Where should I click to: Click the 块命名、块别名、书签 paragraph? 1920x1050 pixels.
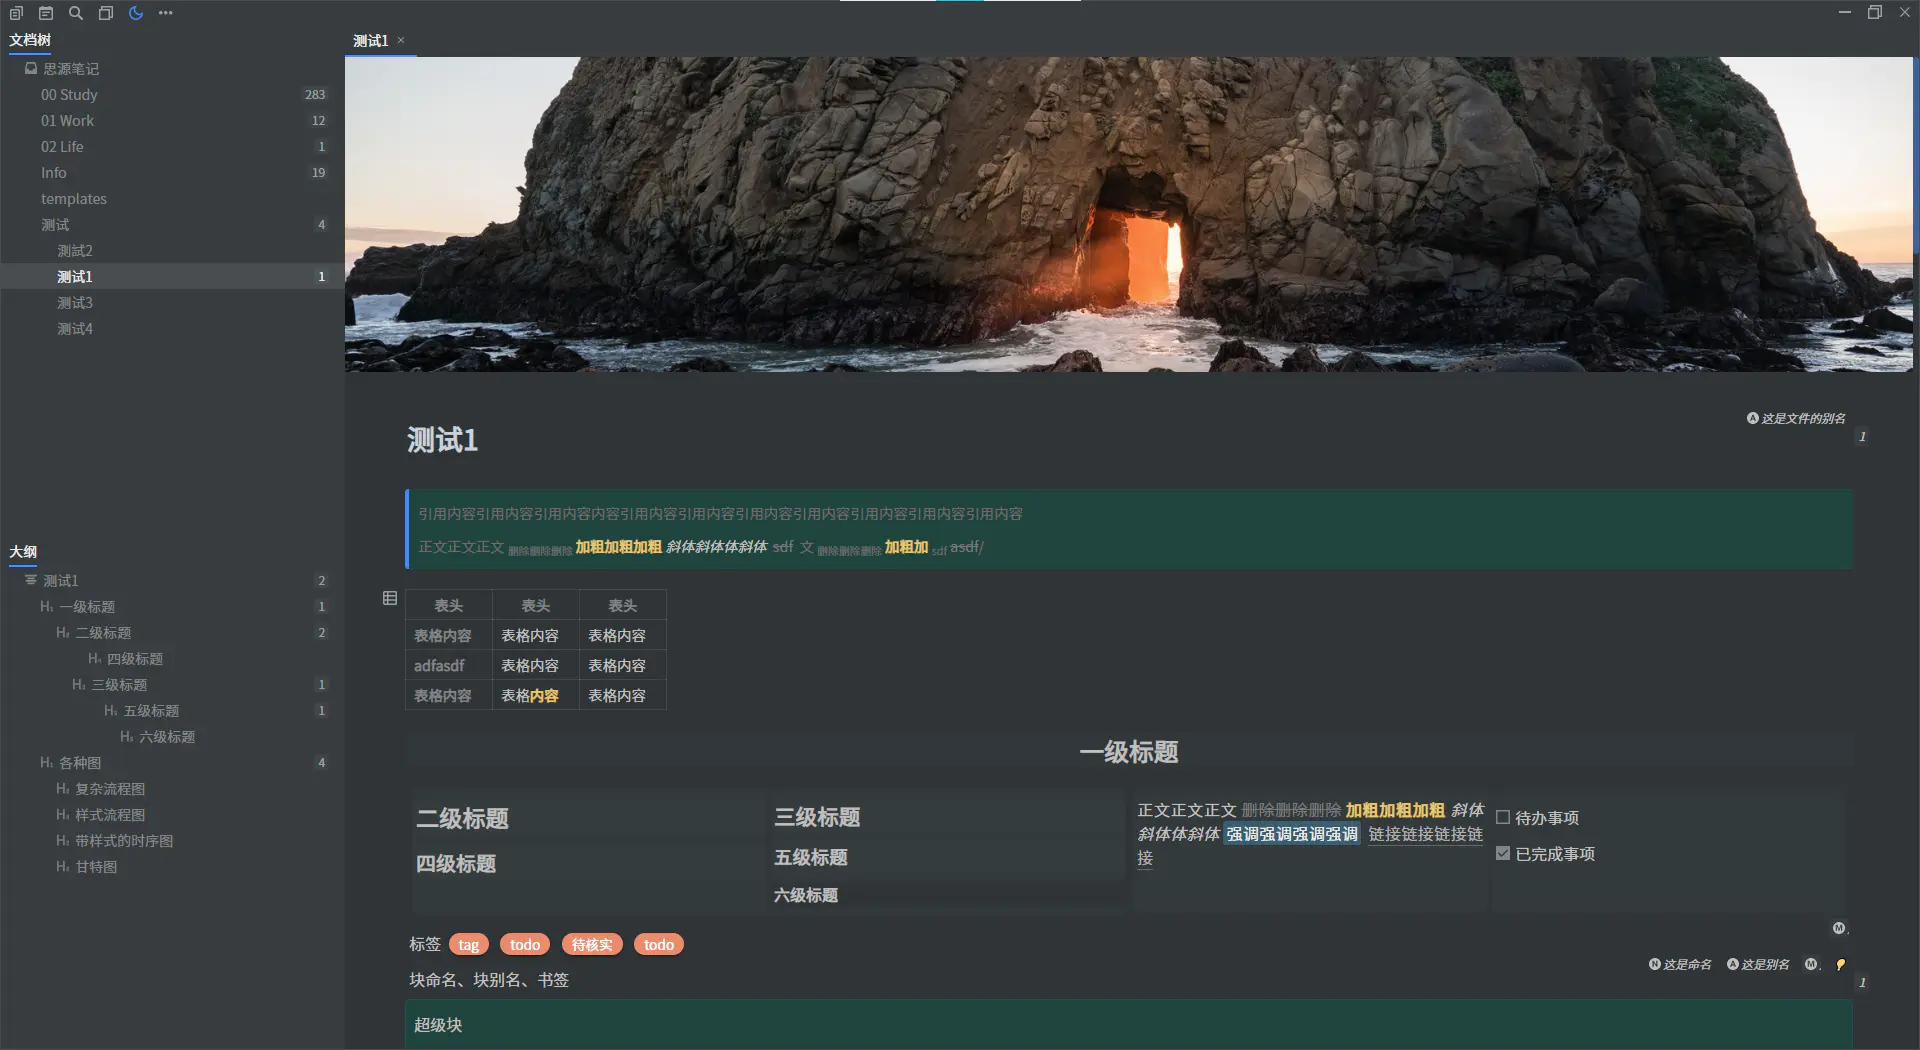[x=489, y=980]
